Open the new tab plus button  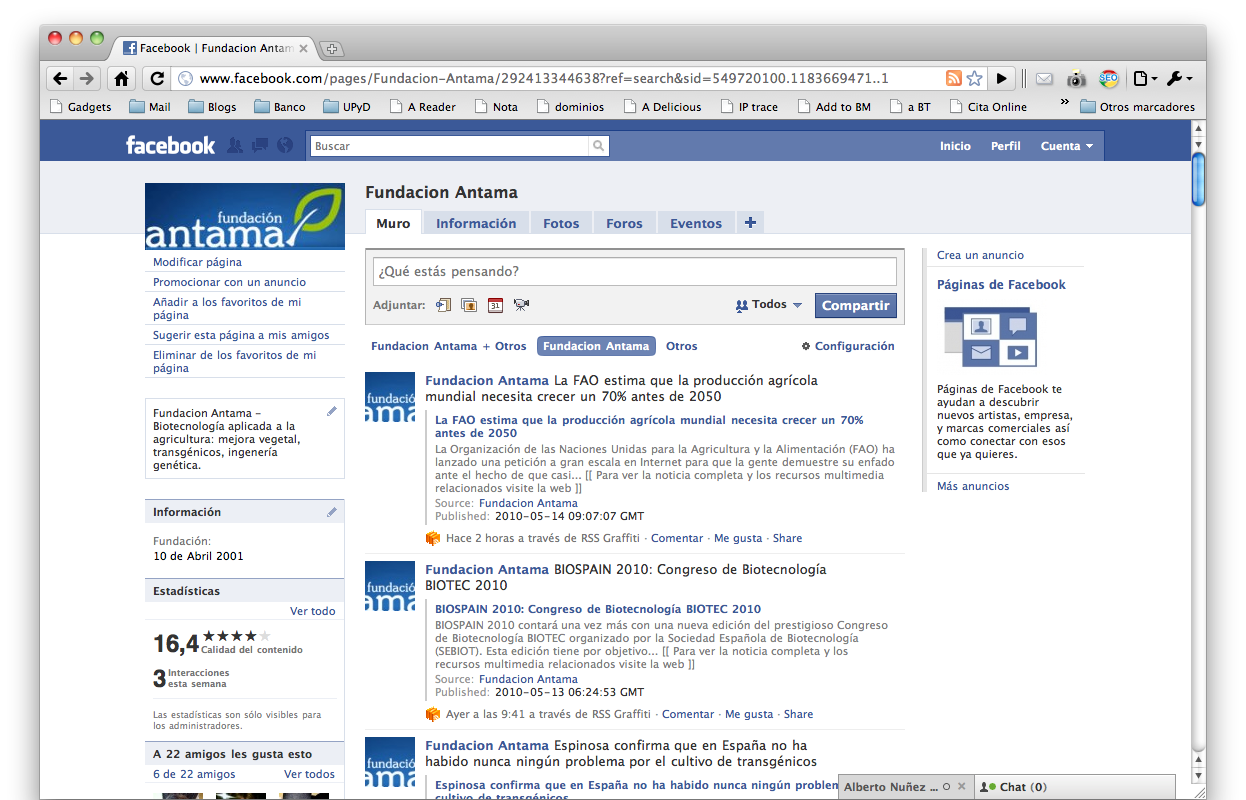[332, 48]
